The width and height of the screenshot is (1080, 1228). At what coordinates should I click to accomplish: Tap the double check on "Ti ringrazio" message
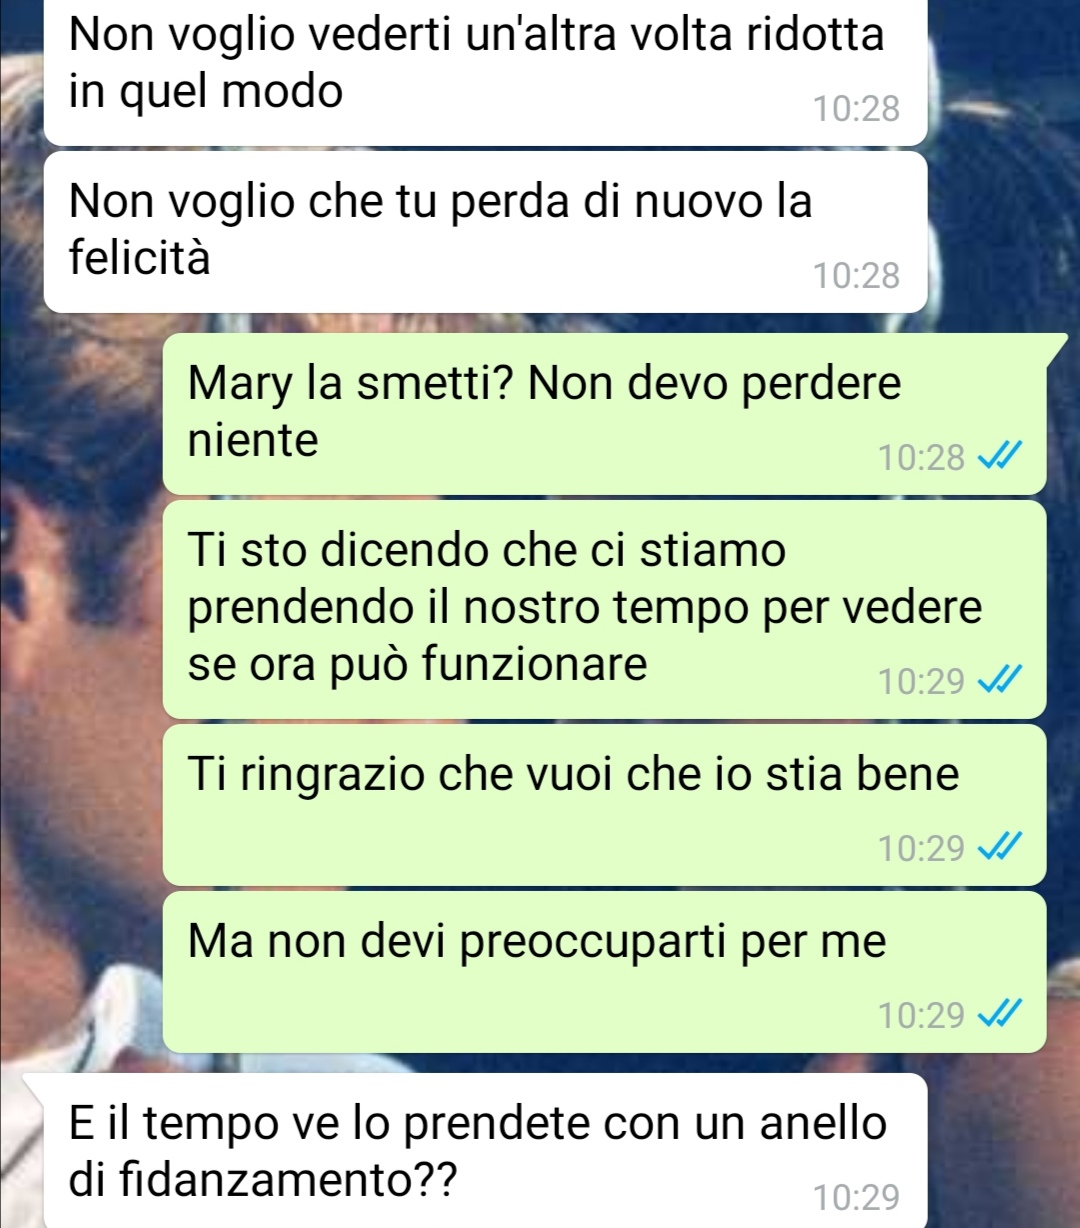[x=999, y=849]
